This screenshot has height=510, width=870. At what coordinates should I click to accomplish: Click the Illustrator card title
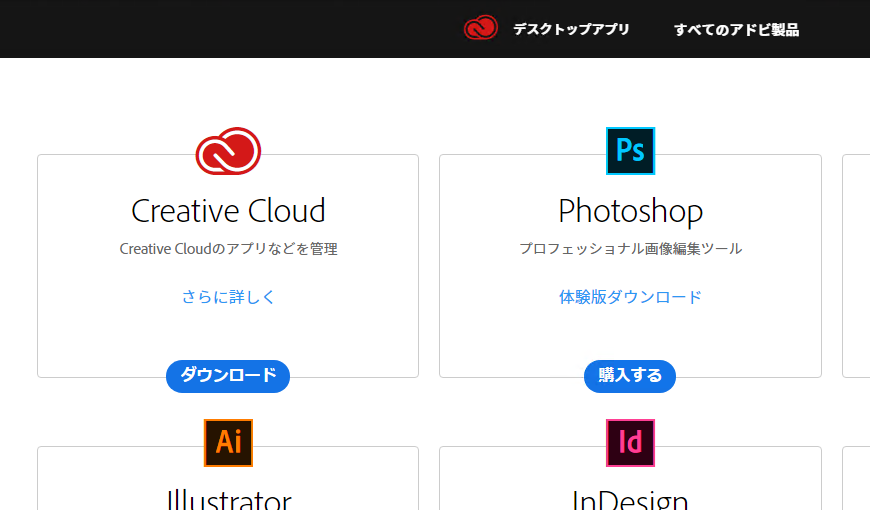(x=229, y=499)
